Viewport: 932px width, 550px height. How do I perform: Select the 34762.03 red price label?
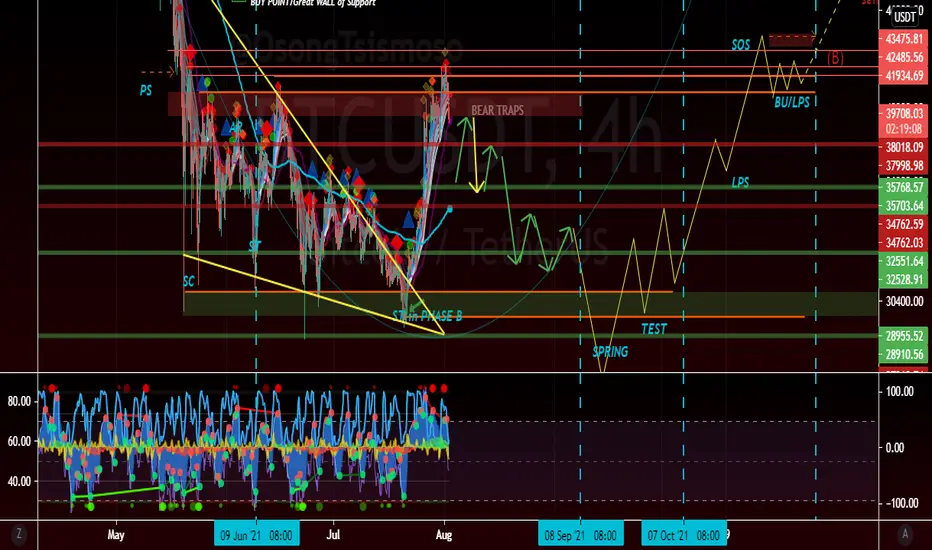coord(905,243)
